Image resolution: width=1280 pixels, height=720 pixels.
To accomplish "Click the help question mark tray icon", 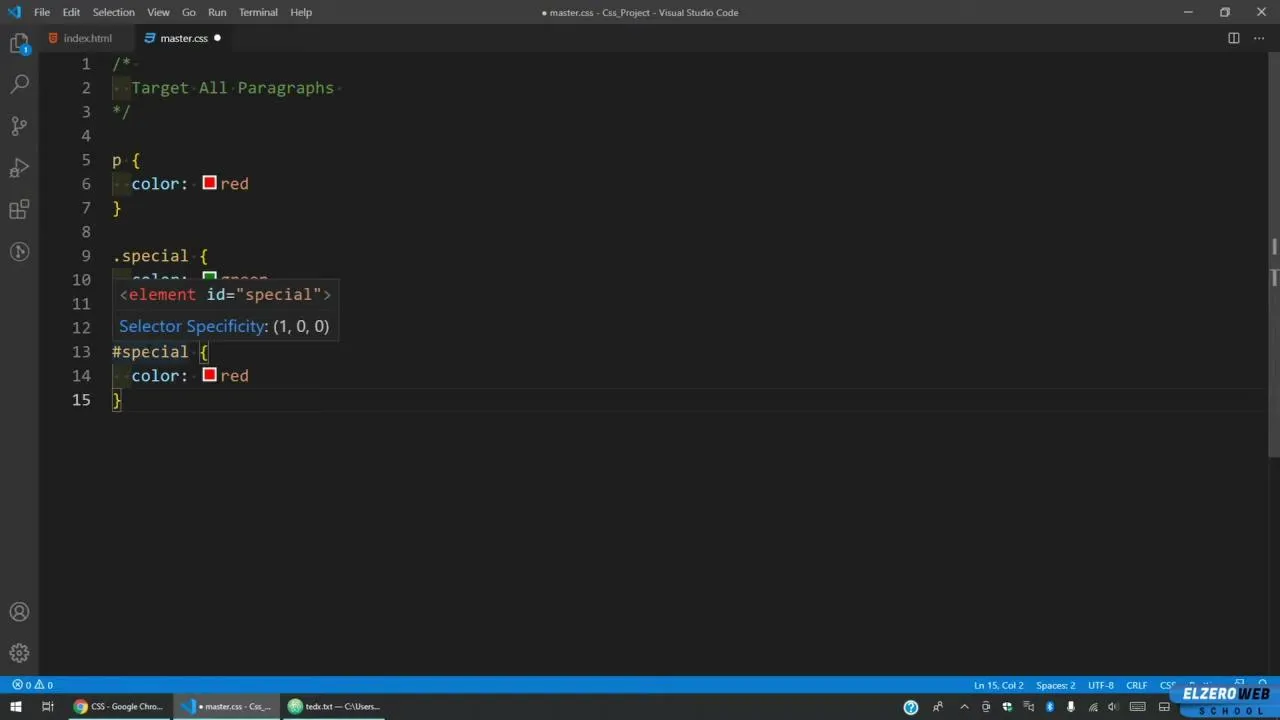I will tap(911, 707).
